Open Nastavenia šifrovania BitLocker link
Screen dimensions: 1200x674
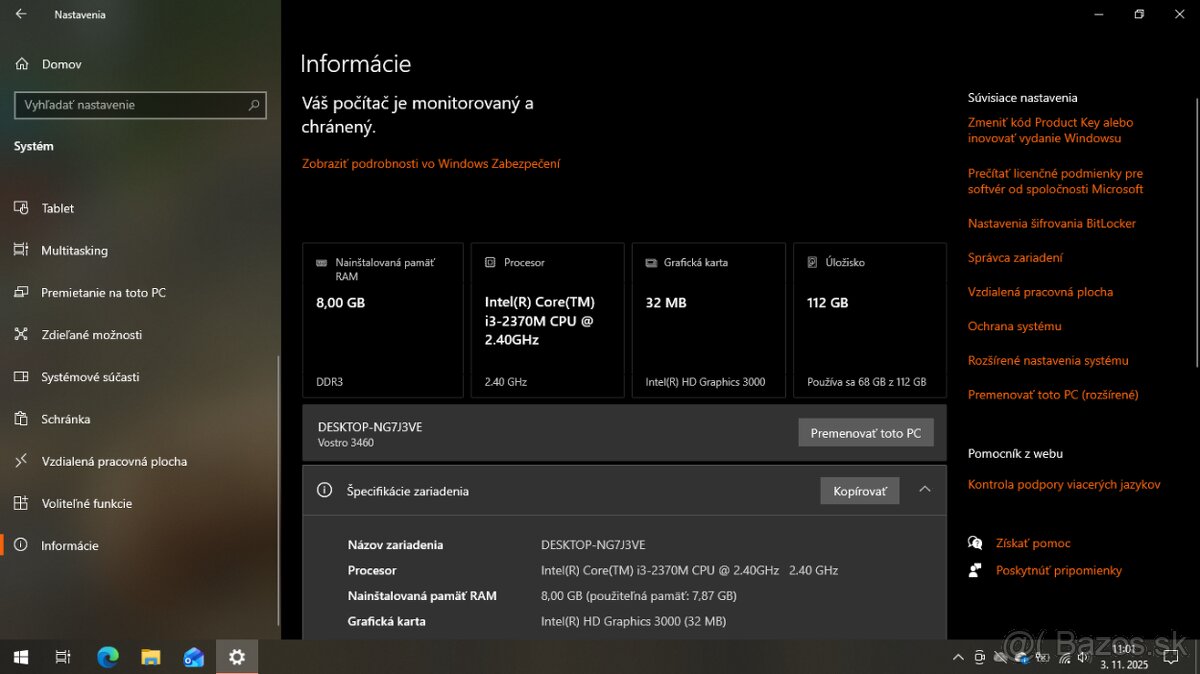point(1051,224)
